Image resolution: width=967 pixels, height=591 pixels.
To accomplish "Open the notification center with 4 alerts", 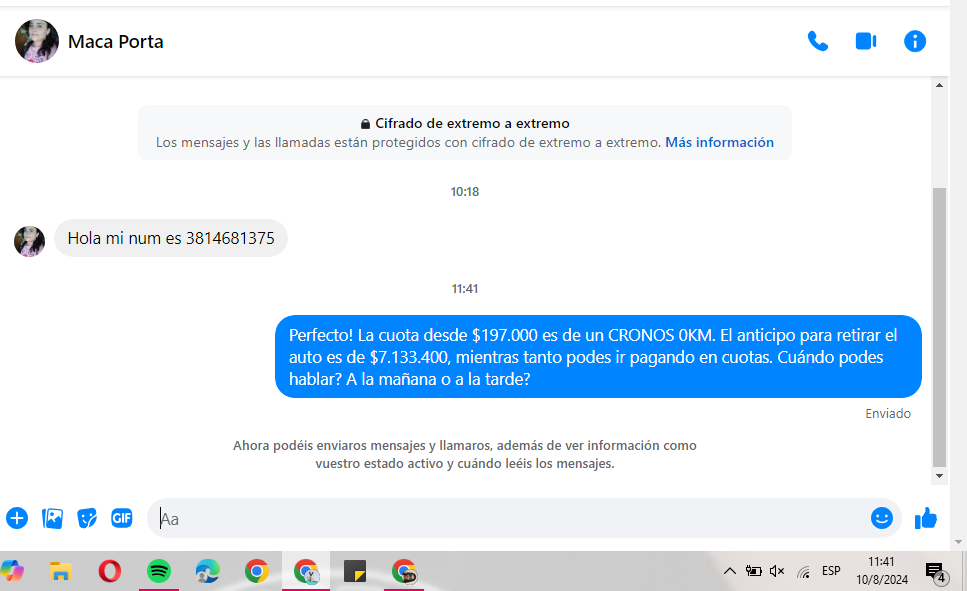I will click(x=935, y=572).
